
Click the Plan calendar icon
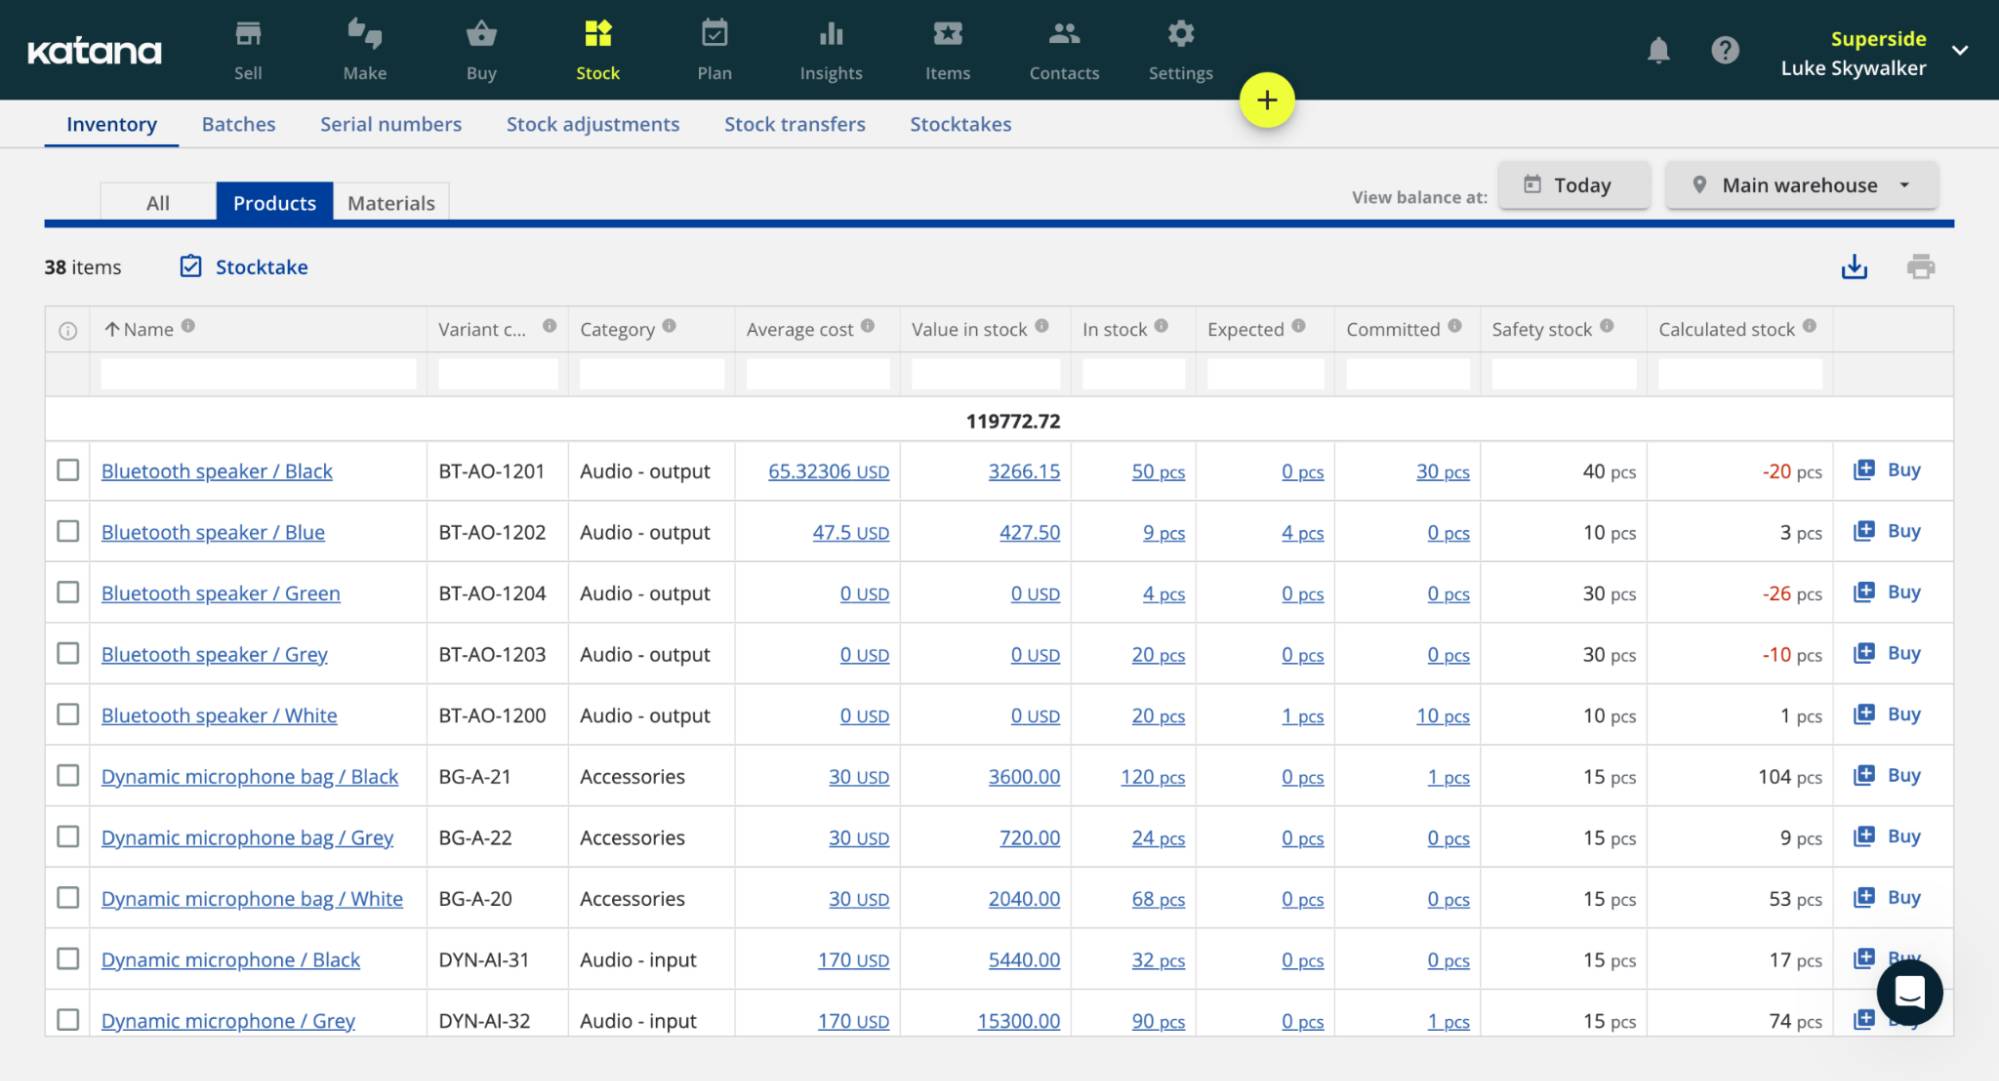tap(714, 33)
